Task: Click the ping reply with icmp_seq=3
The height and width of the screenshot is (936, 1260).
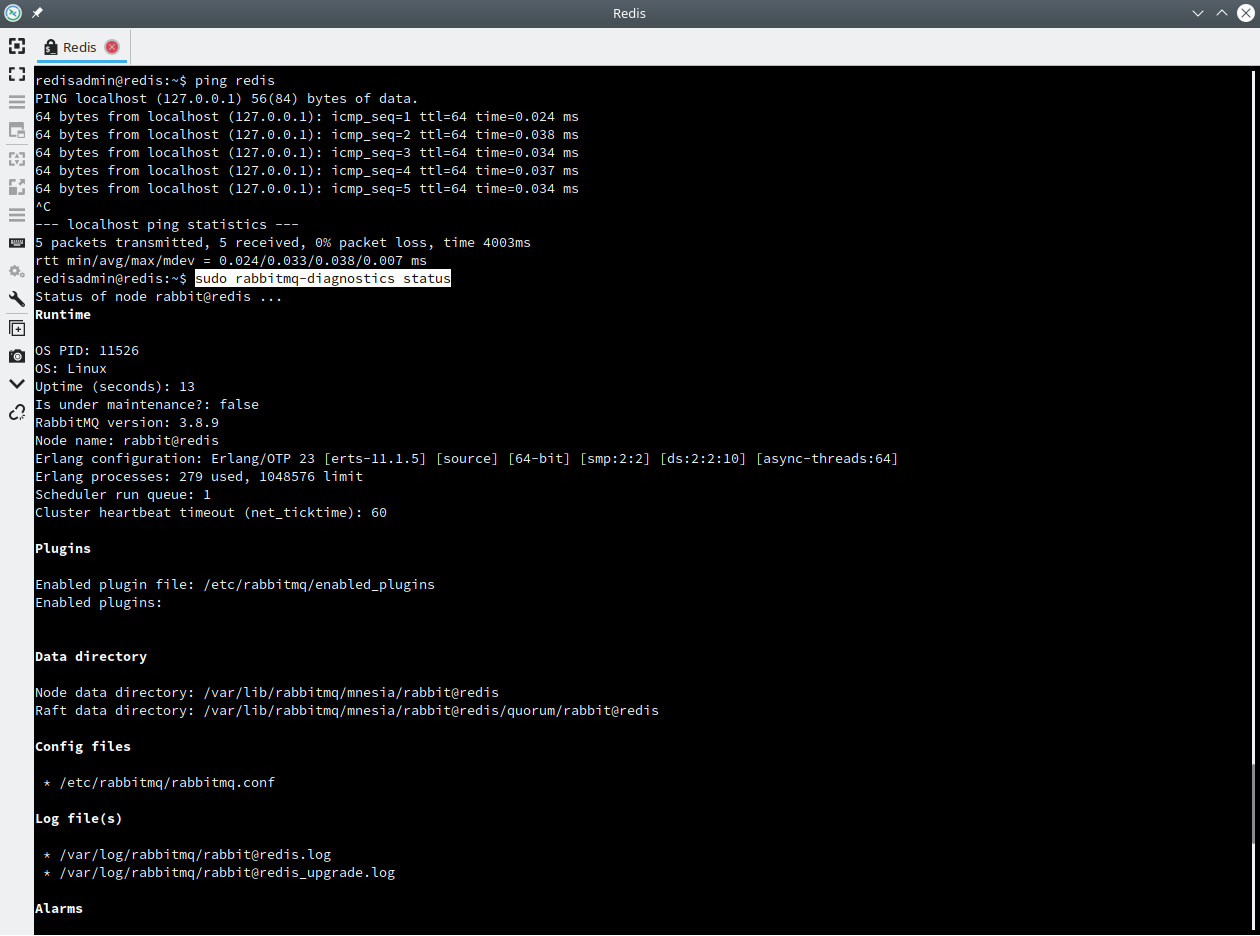Action: pyautogui.click(x=307, y=153)
